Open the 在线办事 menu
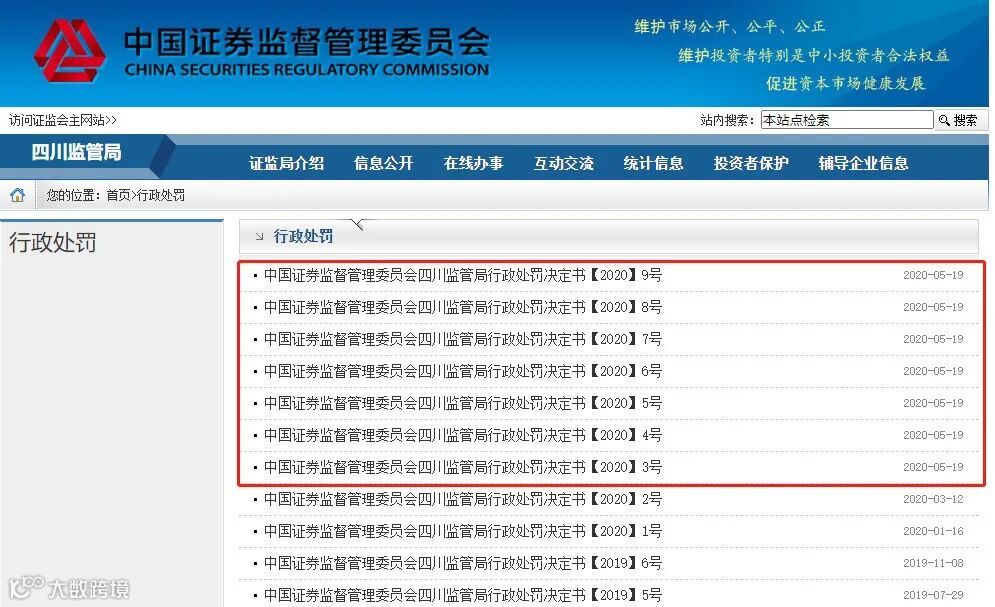The height and width of the screenshot is (607, 995). click(x=473, y=164)
